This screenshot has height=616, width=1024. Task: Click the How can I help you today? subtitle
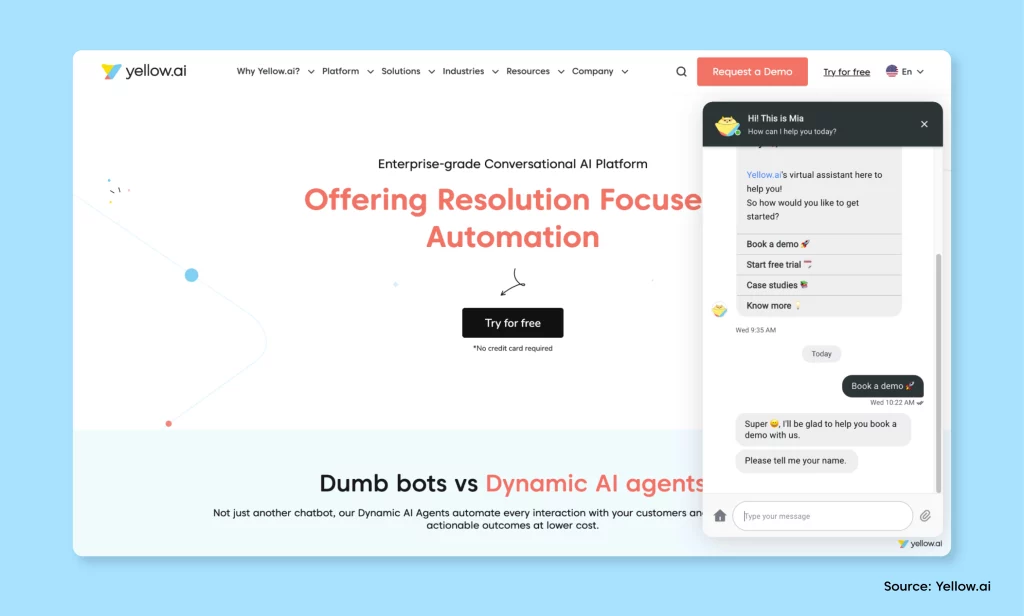click(x=792, y=131)
